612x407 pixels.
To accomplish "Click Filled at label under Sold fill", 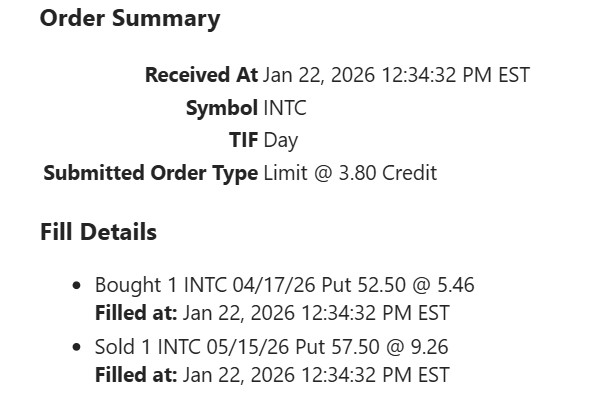I will coord(136,375).
